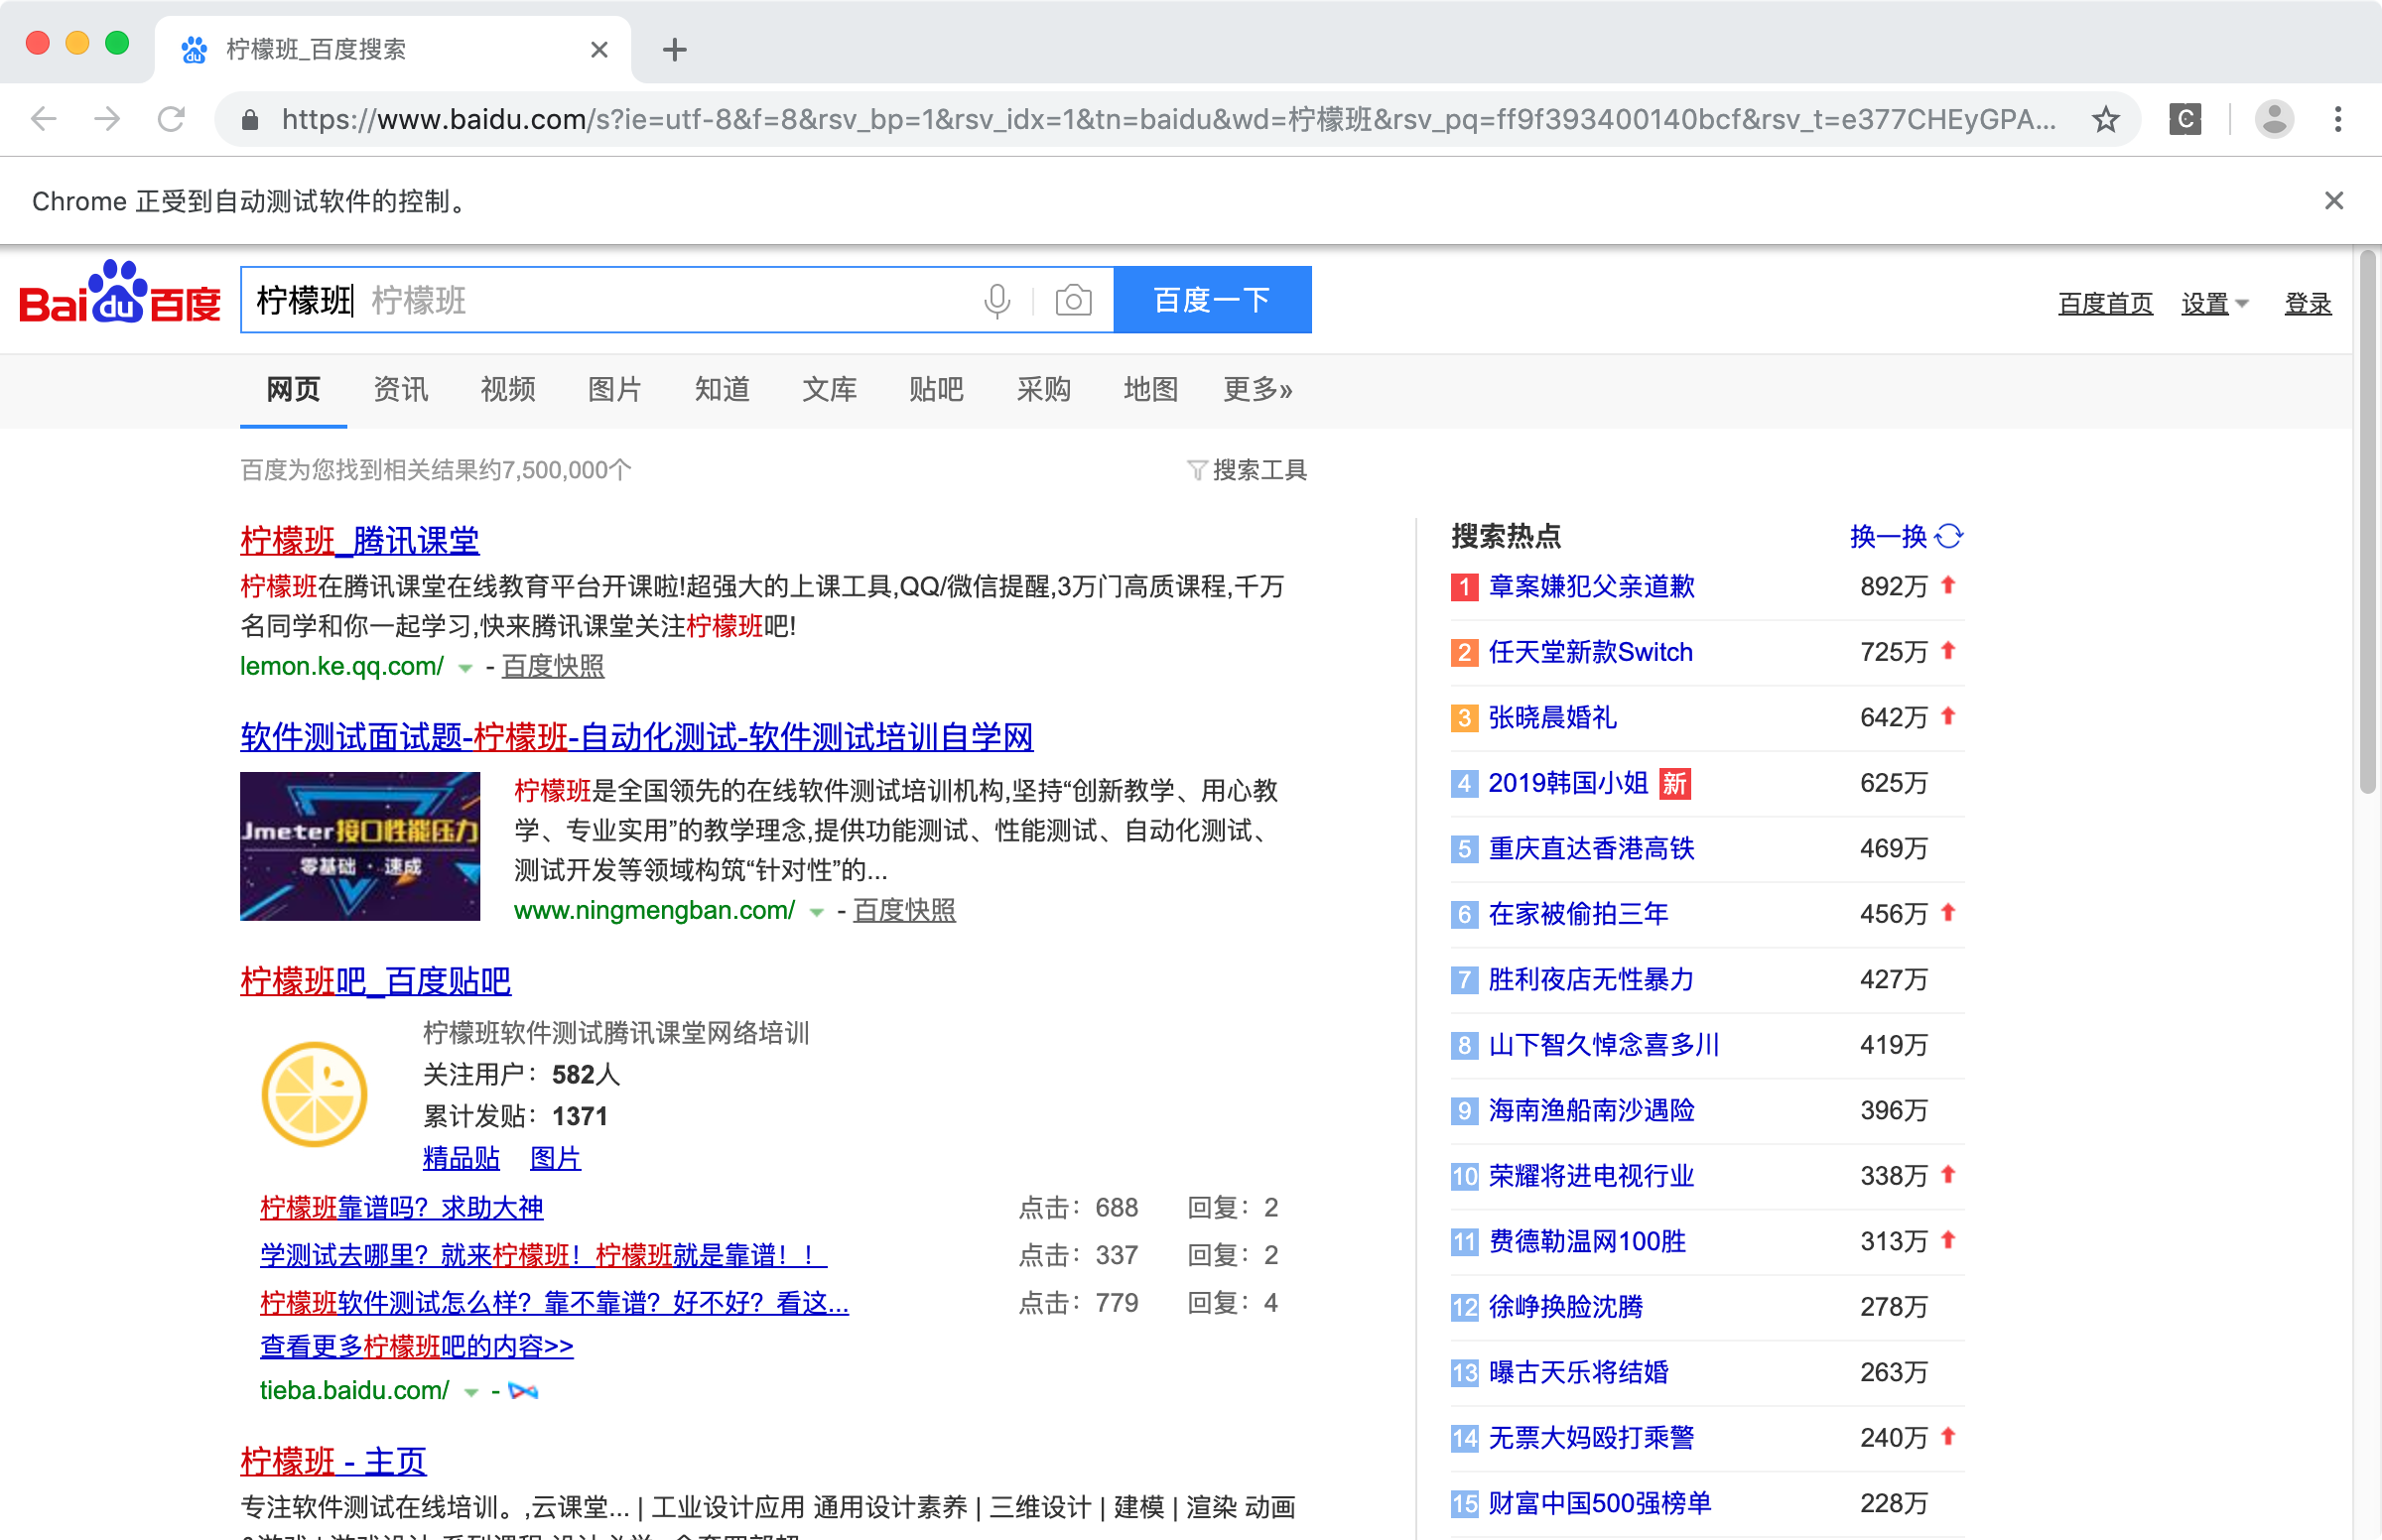Switch to the 视频 search tab
This screenshot has height=1540, width=2382.
pos(507,389)
